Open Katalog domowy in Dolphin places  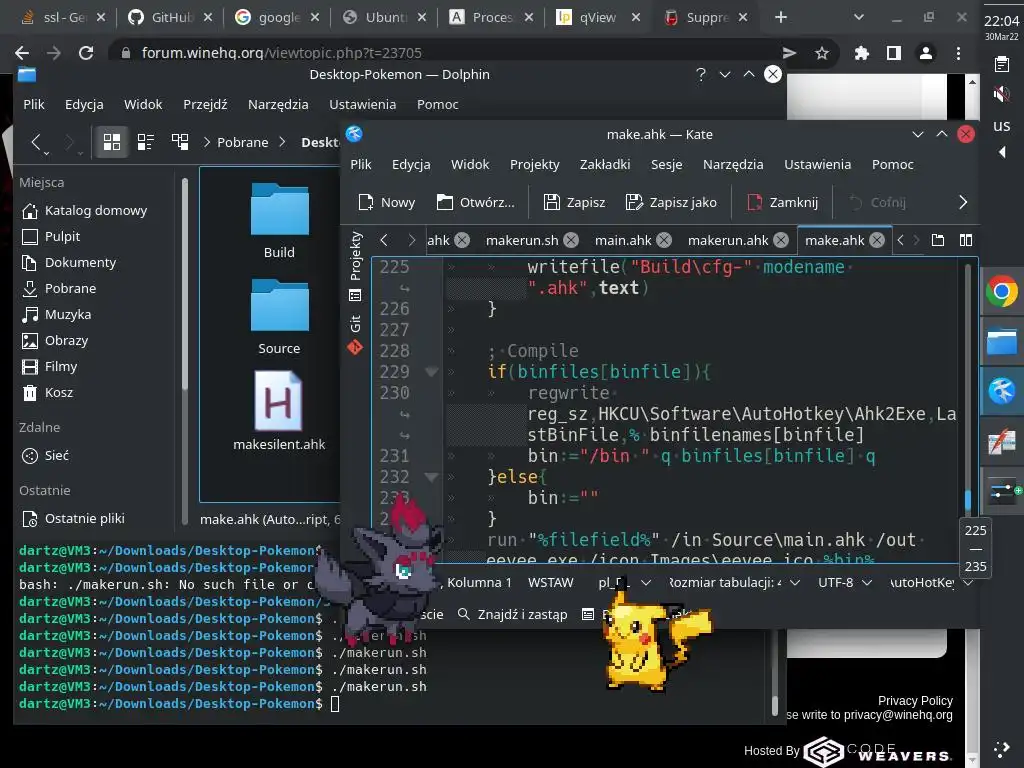click(x=85, y=210)
